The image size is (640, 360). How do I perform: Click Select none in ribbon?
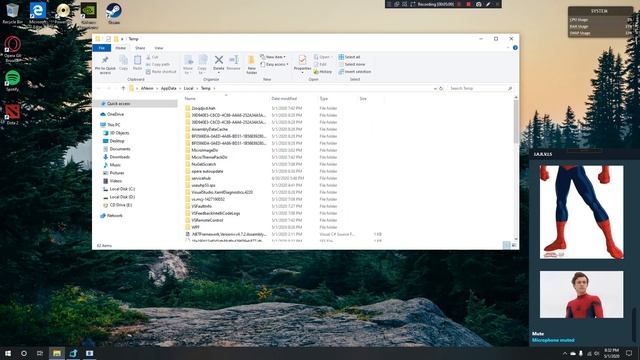352,64
